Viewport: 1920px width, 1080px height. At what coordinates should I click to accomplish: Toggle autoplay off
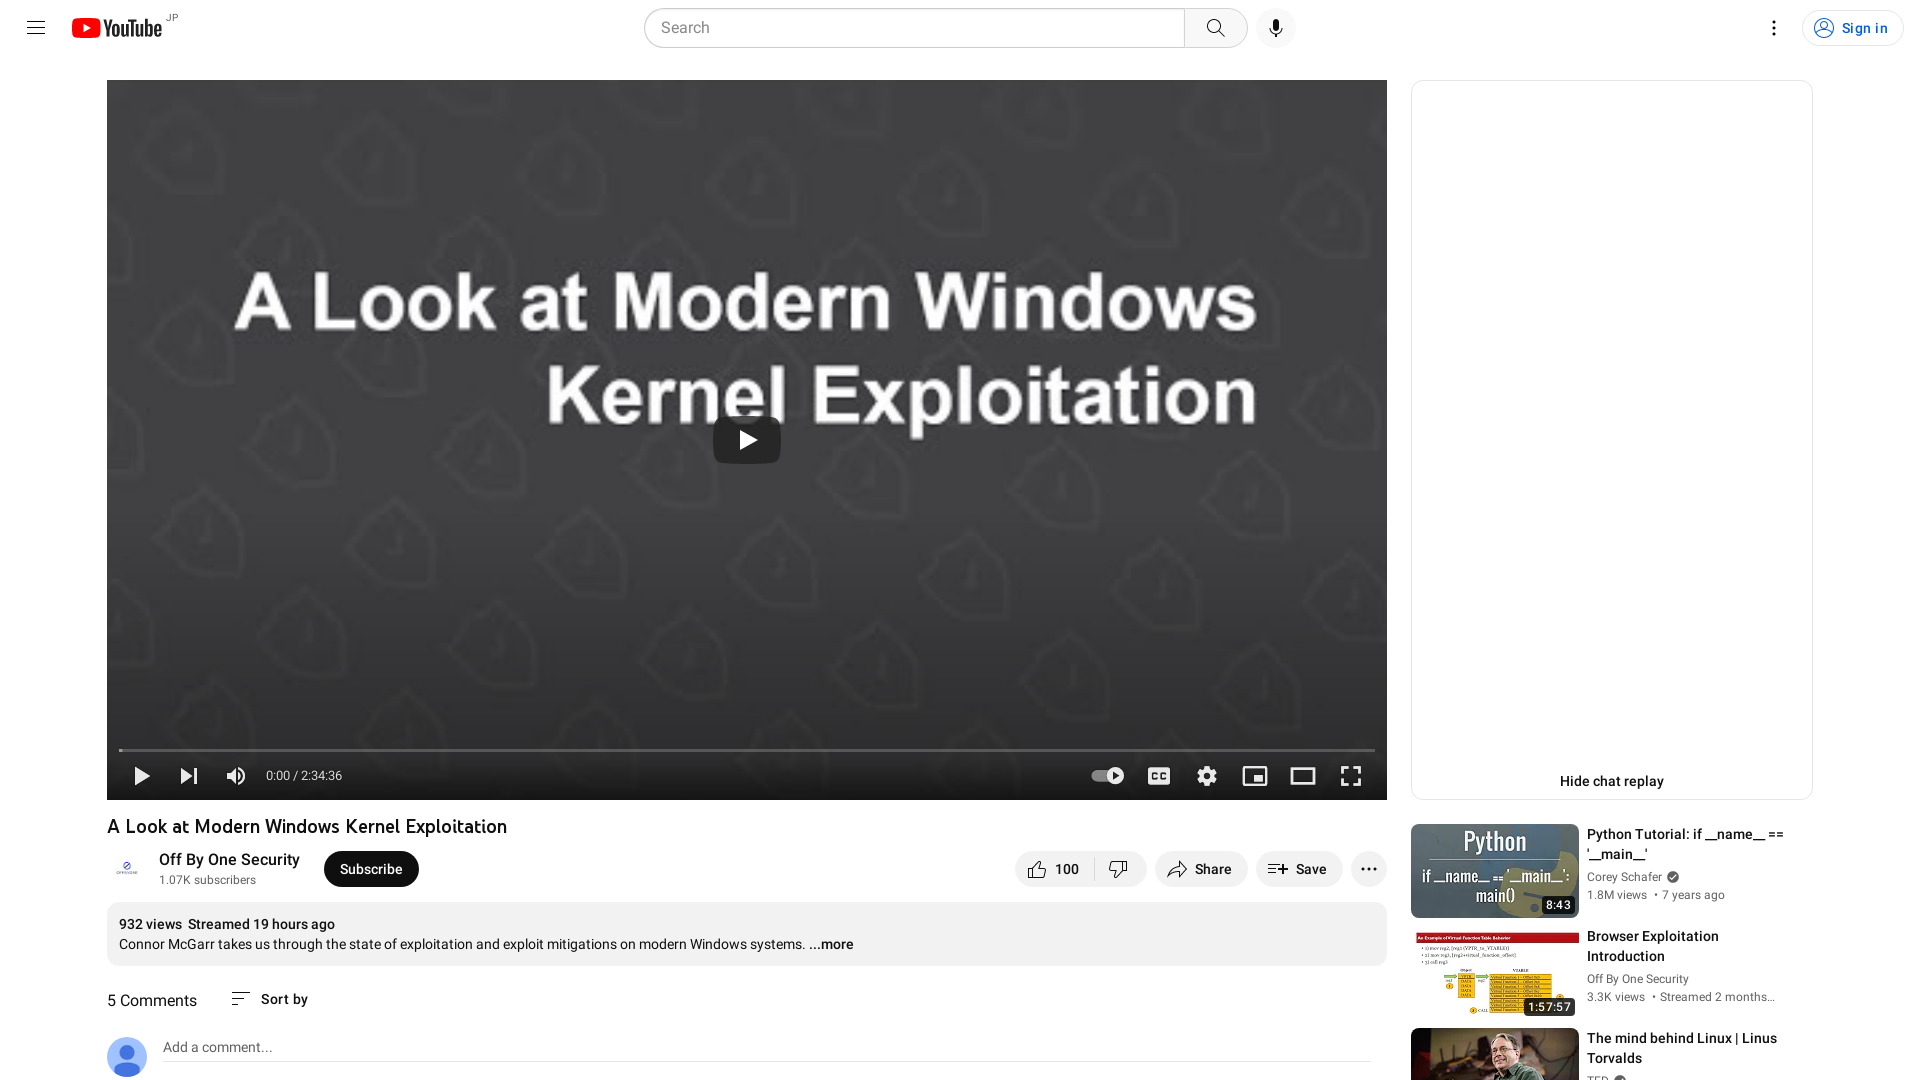tap(1106, 775)
